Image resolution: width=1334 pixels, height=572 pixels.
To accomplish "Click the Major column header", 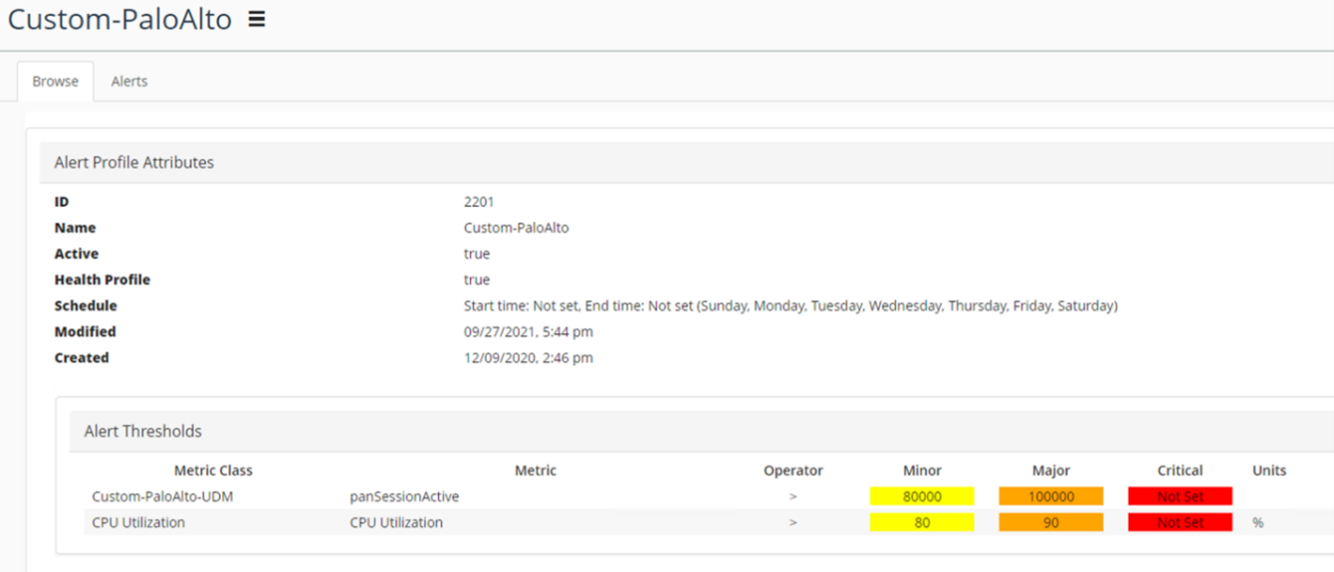I will tap(1051, 470).
